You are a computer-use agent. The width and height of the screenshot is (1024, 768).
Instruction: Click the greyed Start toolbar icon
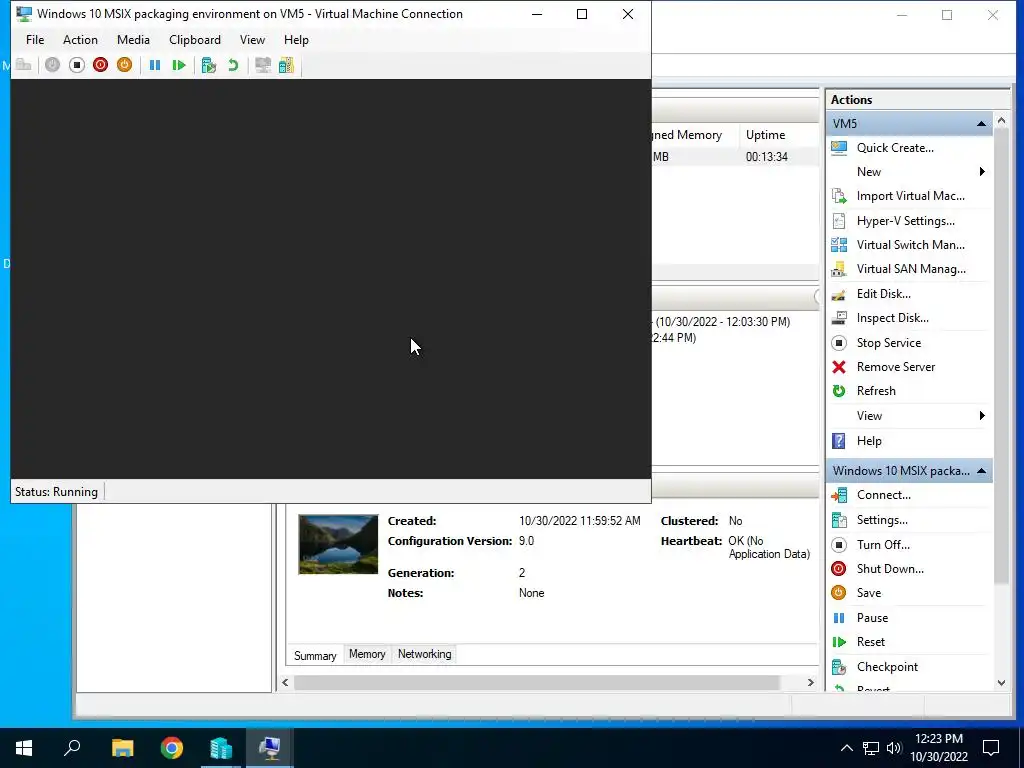point(52,65)
